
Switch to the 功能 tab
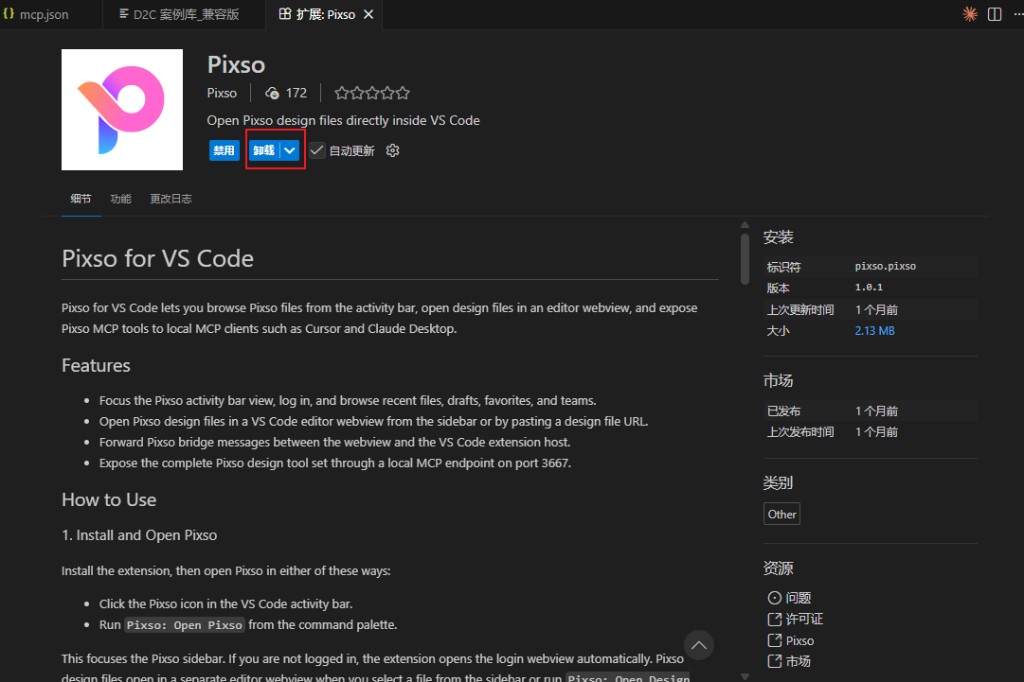(121, 199)
